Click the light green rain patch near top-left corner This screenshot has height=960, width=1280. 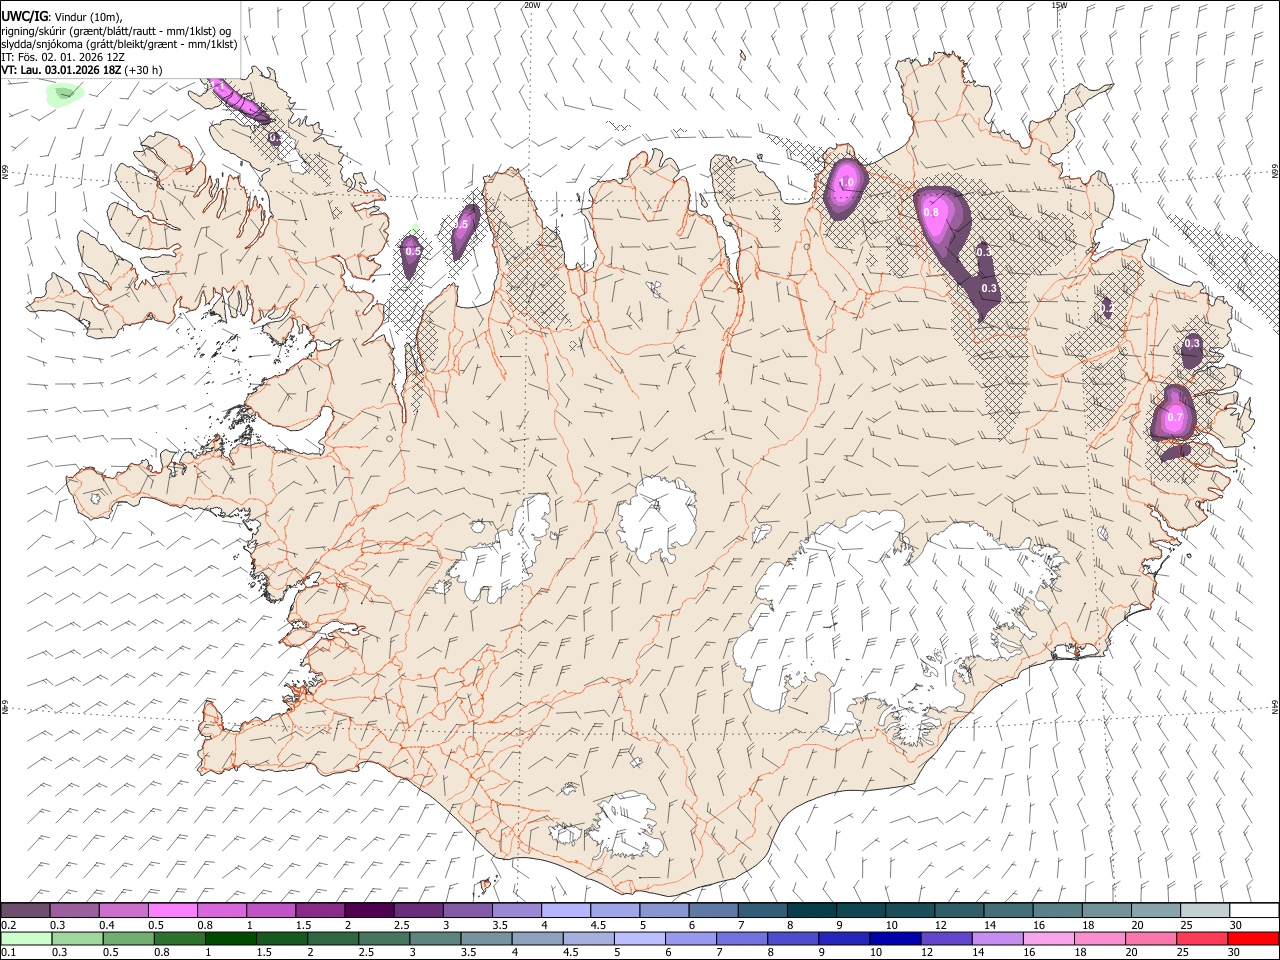point(66,94)
